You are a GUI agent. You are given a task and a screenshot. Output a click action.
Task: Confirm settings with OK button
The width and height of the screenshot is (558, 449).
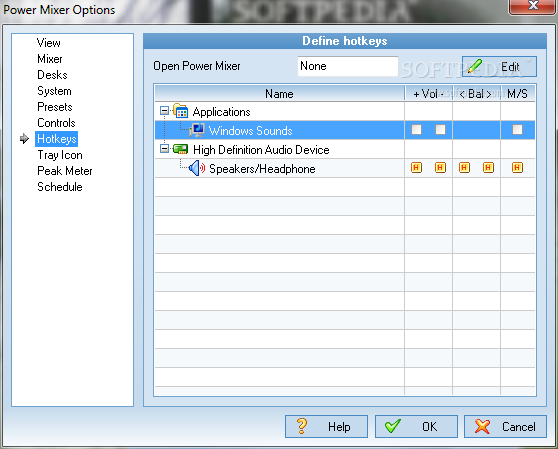click(x=416, y=426)
